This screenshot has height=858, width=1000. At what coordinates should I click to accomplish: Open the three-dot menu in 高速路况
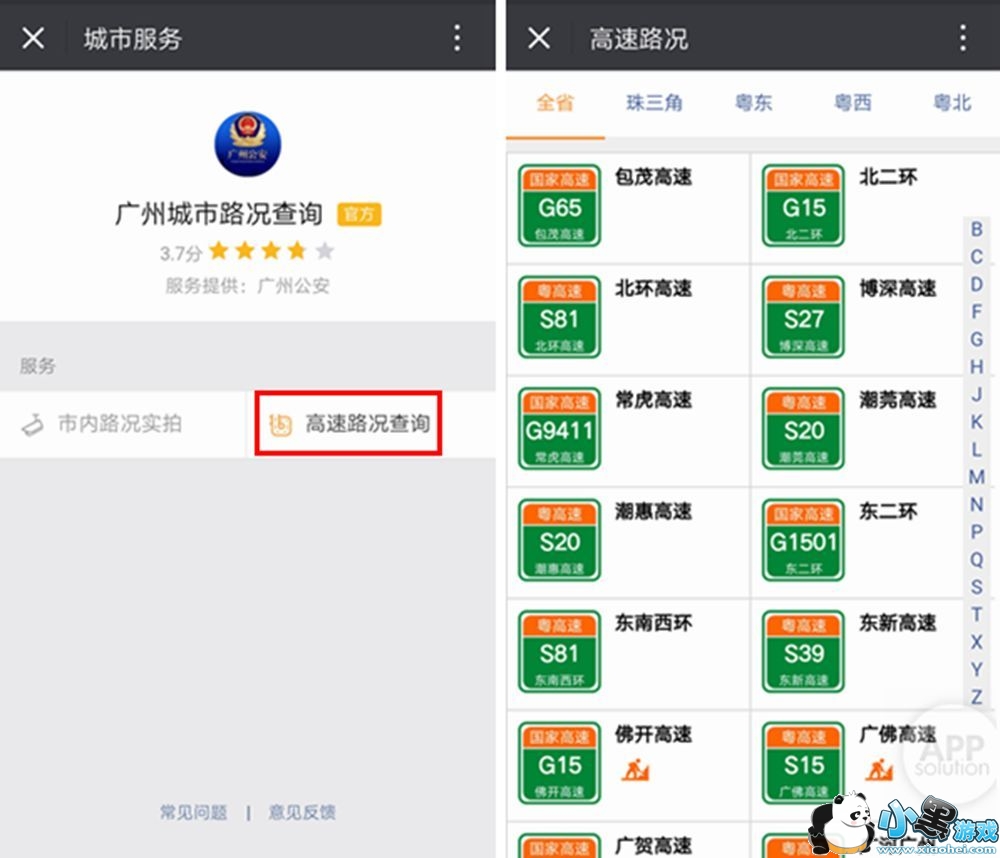(x=962, y=38)
